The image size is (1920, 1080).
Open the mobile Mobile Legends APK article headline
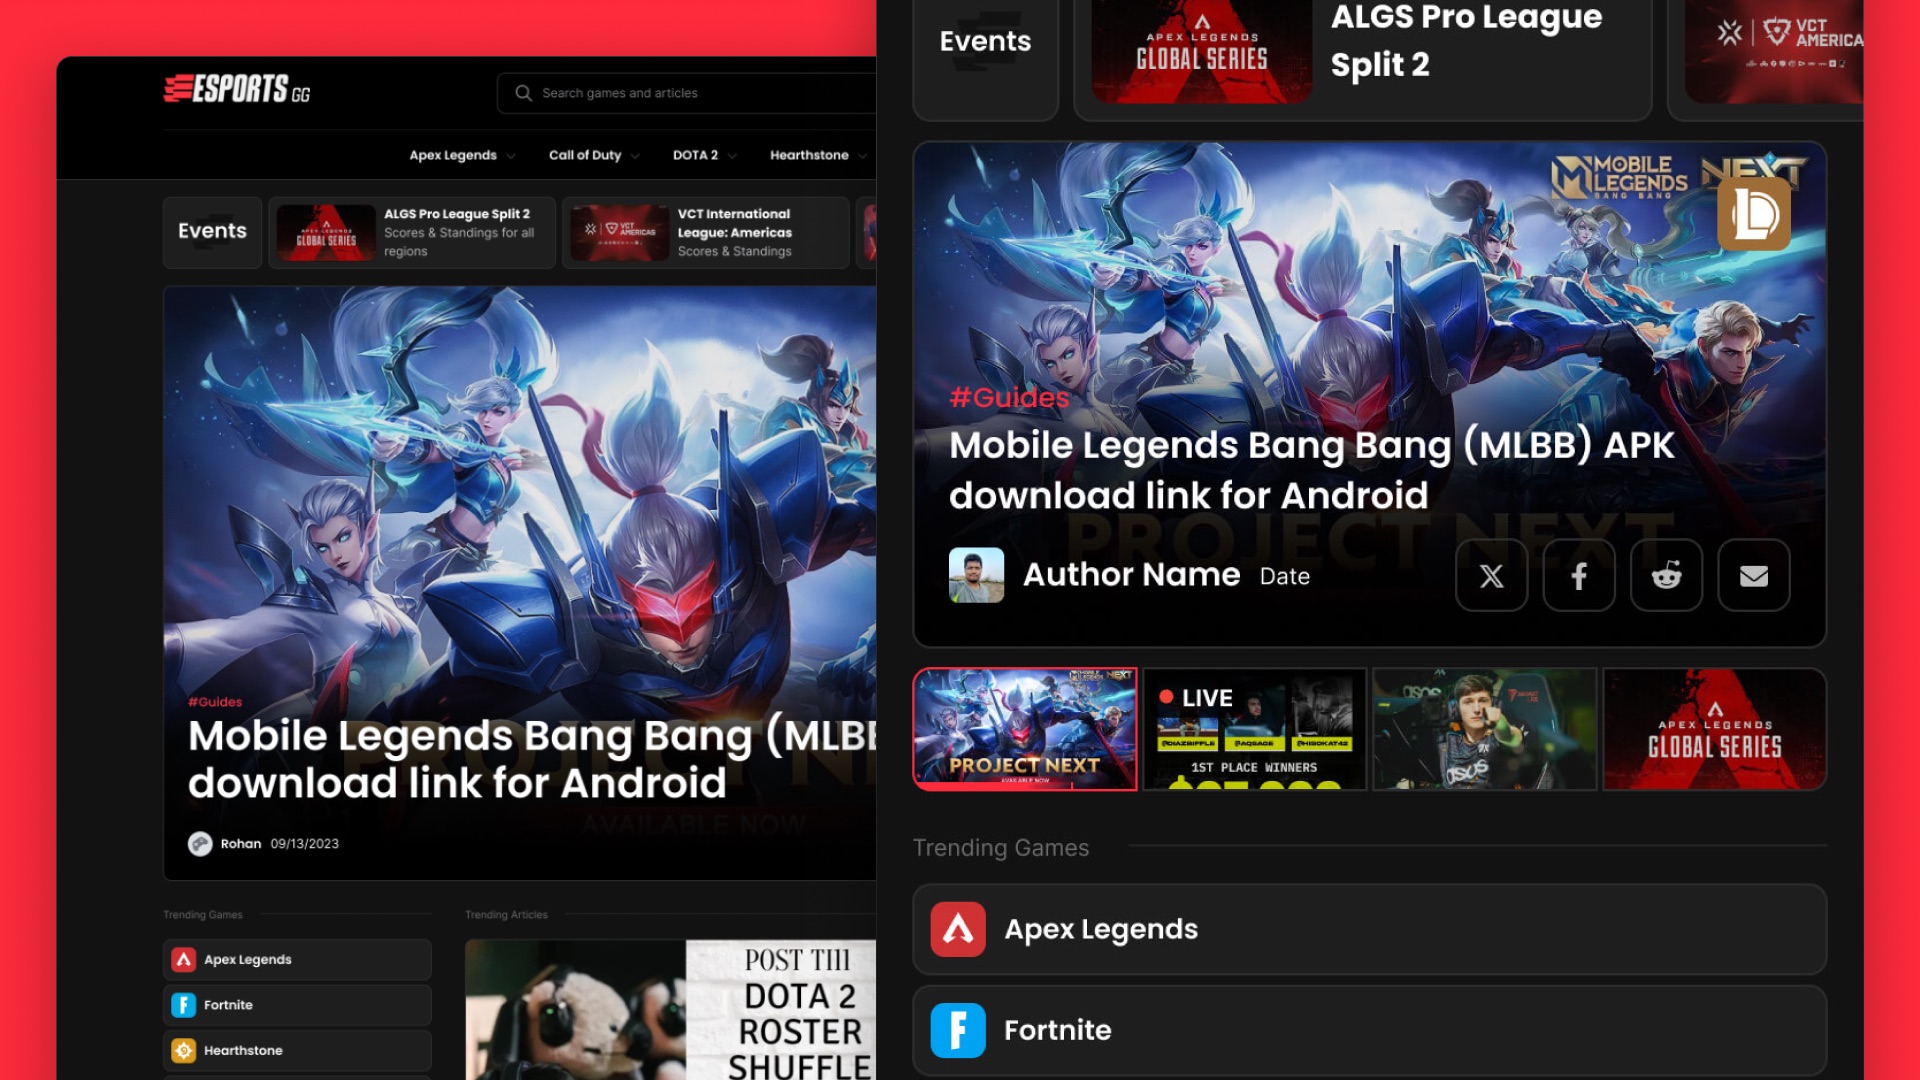tap(1311, 470)
